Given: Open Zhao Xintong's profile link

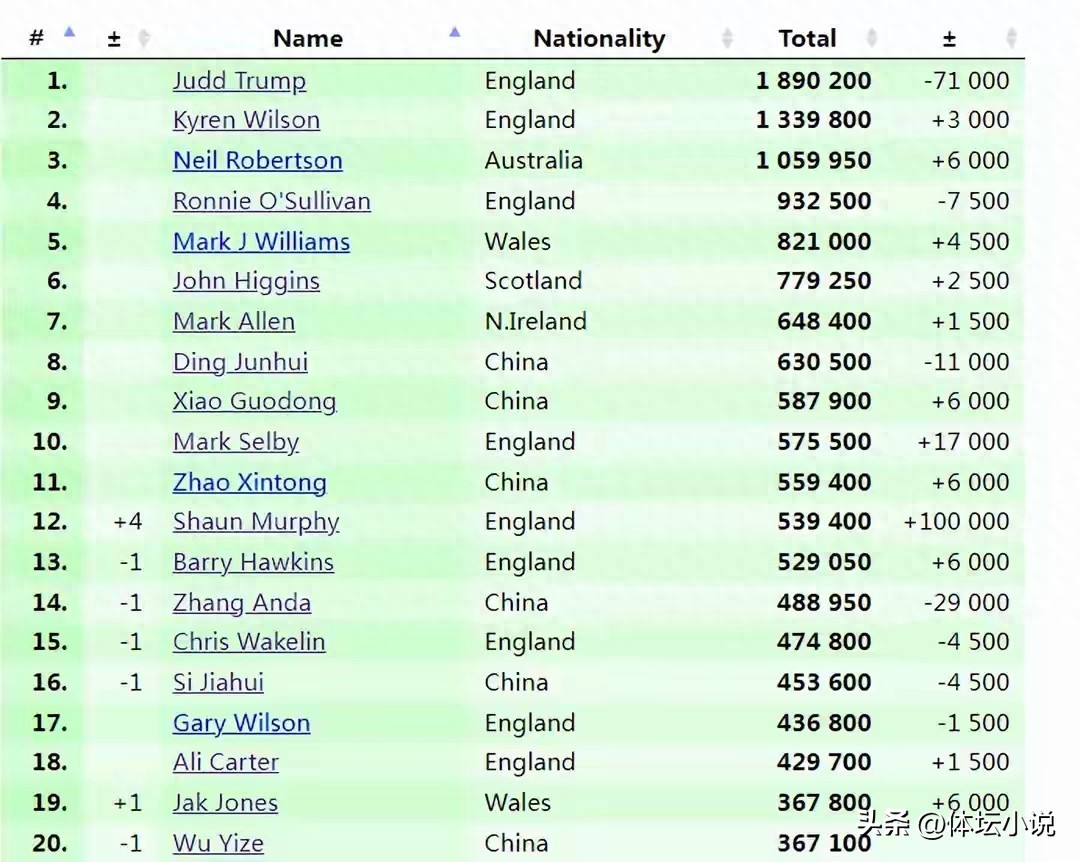Looking at the screenshot, I should 249,482.
